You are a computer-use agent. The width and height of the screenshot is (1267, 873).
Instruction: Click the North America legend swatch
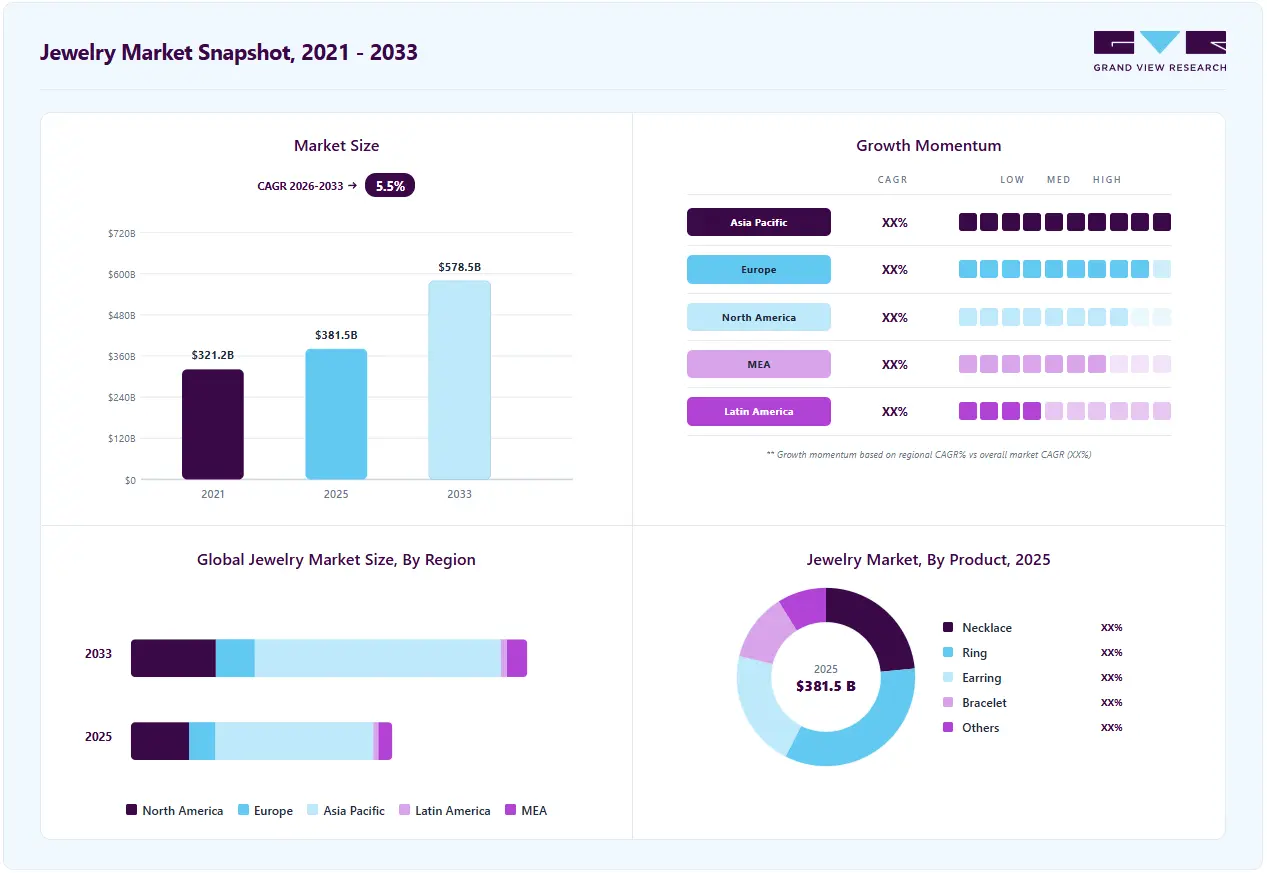click(131, 810)
